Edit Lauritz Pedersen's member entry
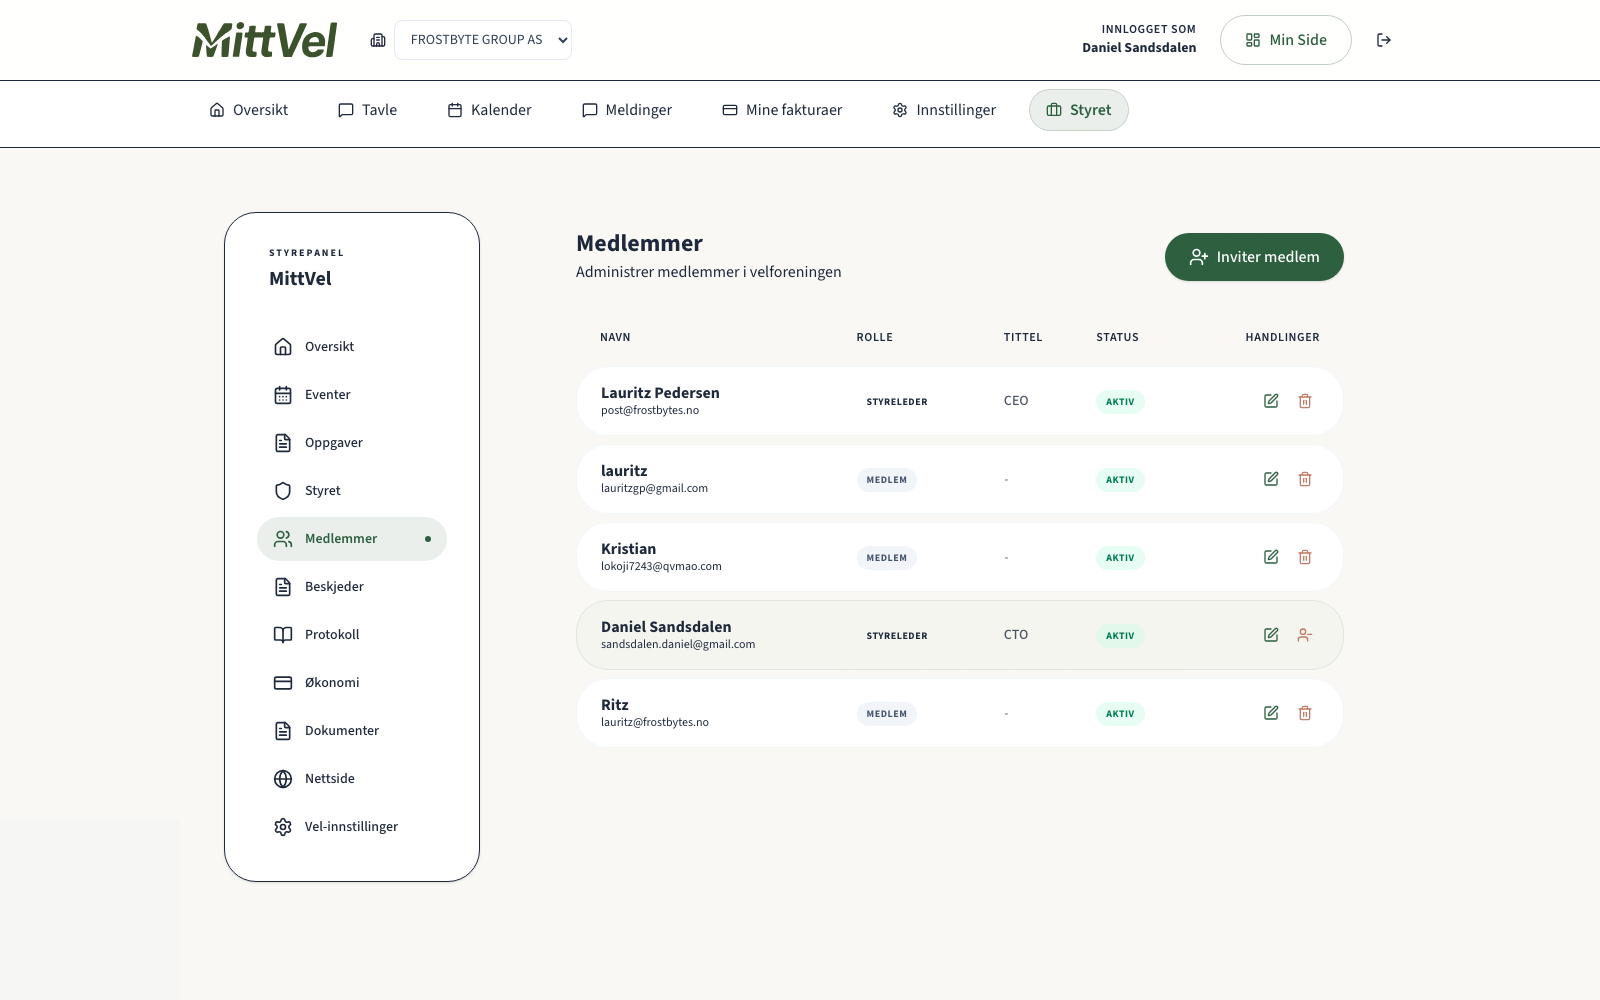This screenshot has width=1600, height=1000. click(1271, 401)
